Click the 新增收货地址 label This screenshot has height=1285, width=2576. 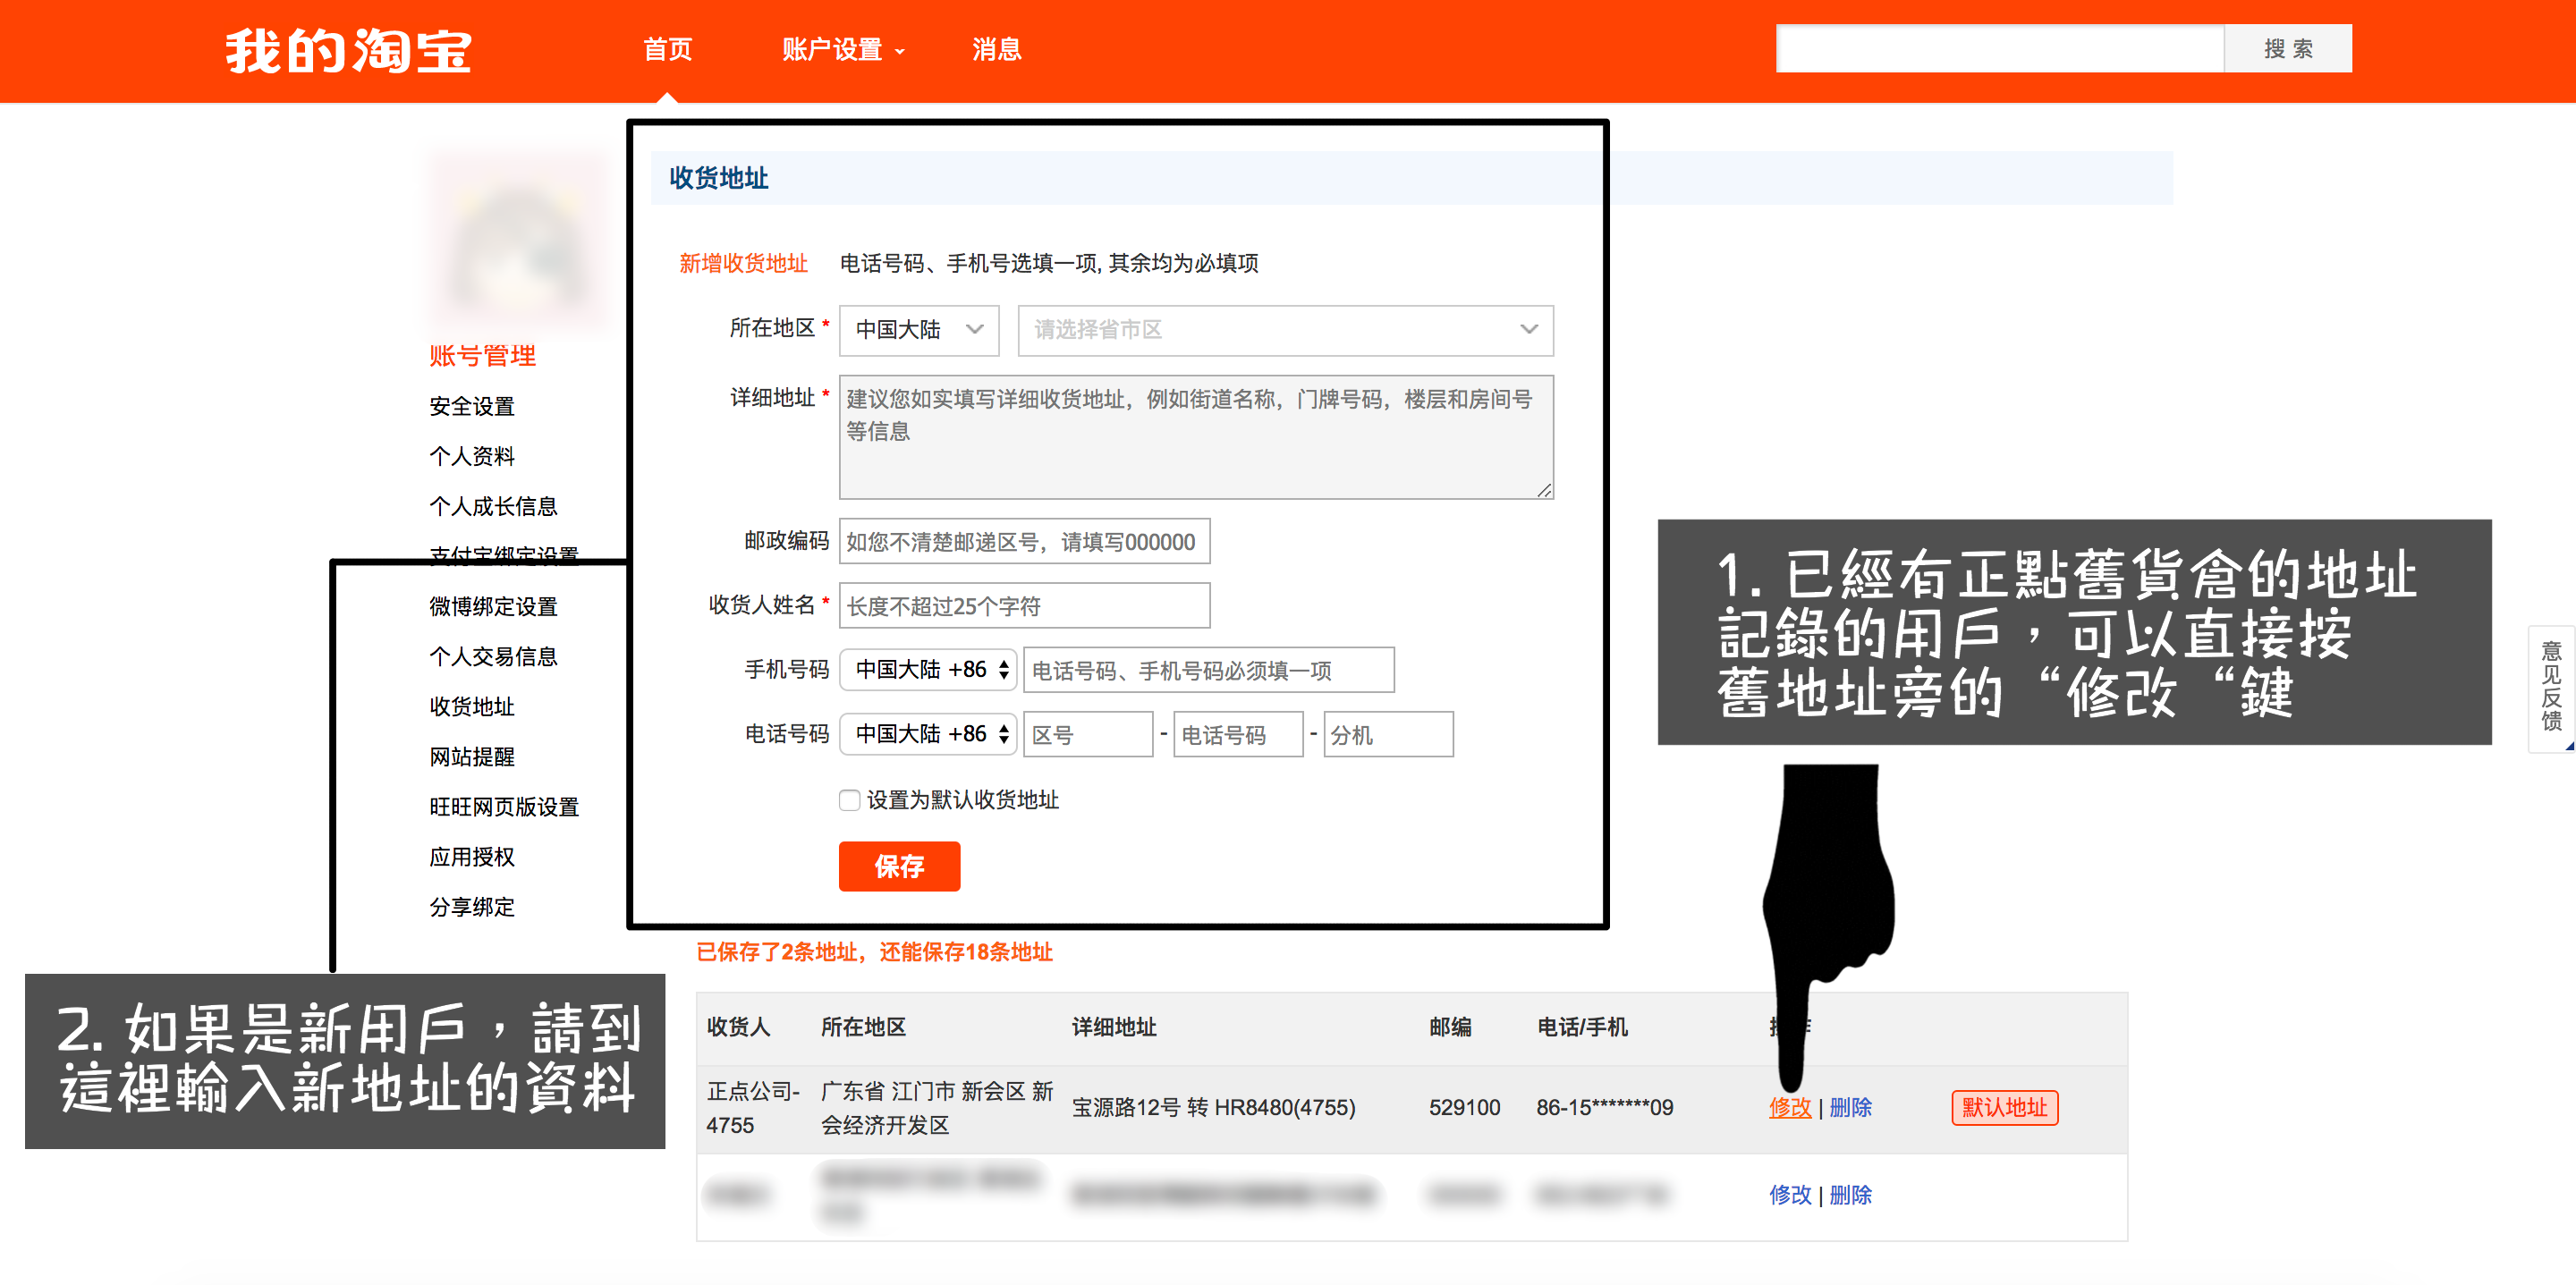click(743, 263)
